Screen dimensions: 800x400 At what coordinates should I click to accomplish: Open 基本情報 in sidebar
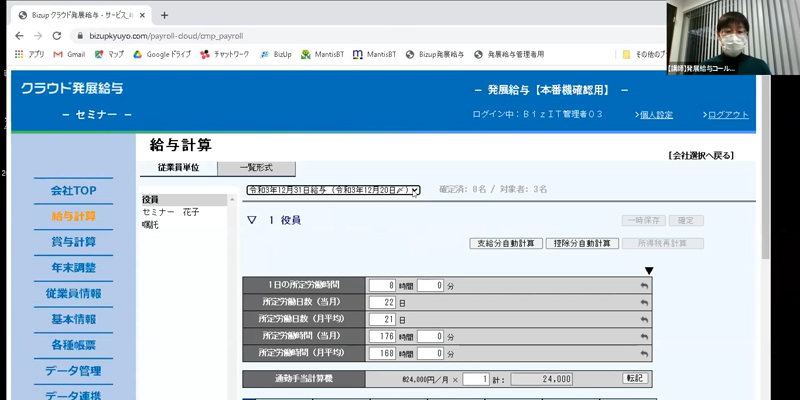[x=73, y=319]
